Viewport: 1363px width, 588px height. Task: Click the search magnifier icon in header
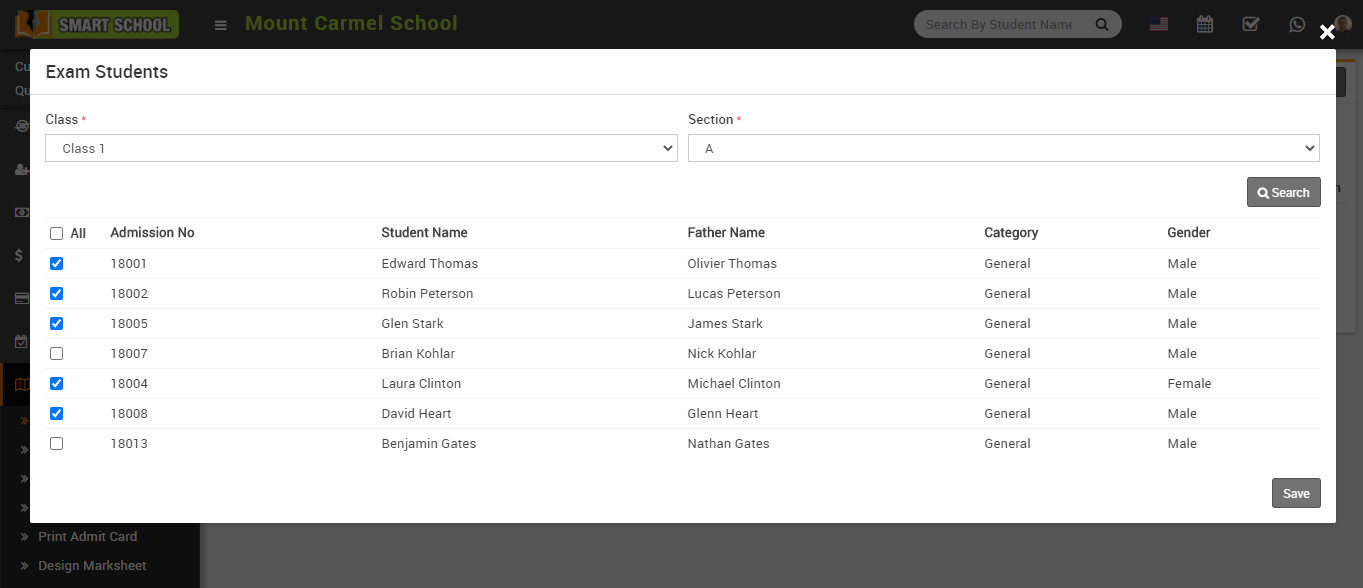tap(1102, 25)
